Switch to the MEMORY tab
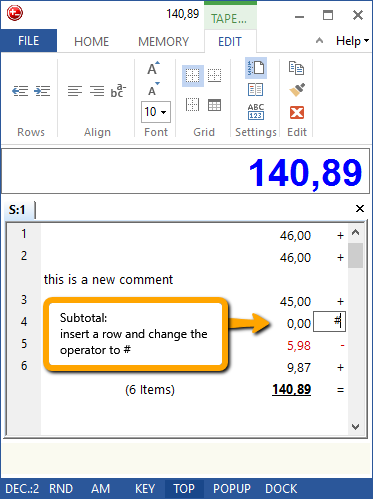This screenshot has height=499, width=373. click(x=163, y=42)
